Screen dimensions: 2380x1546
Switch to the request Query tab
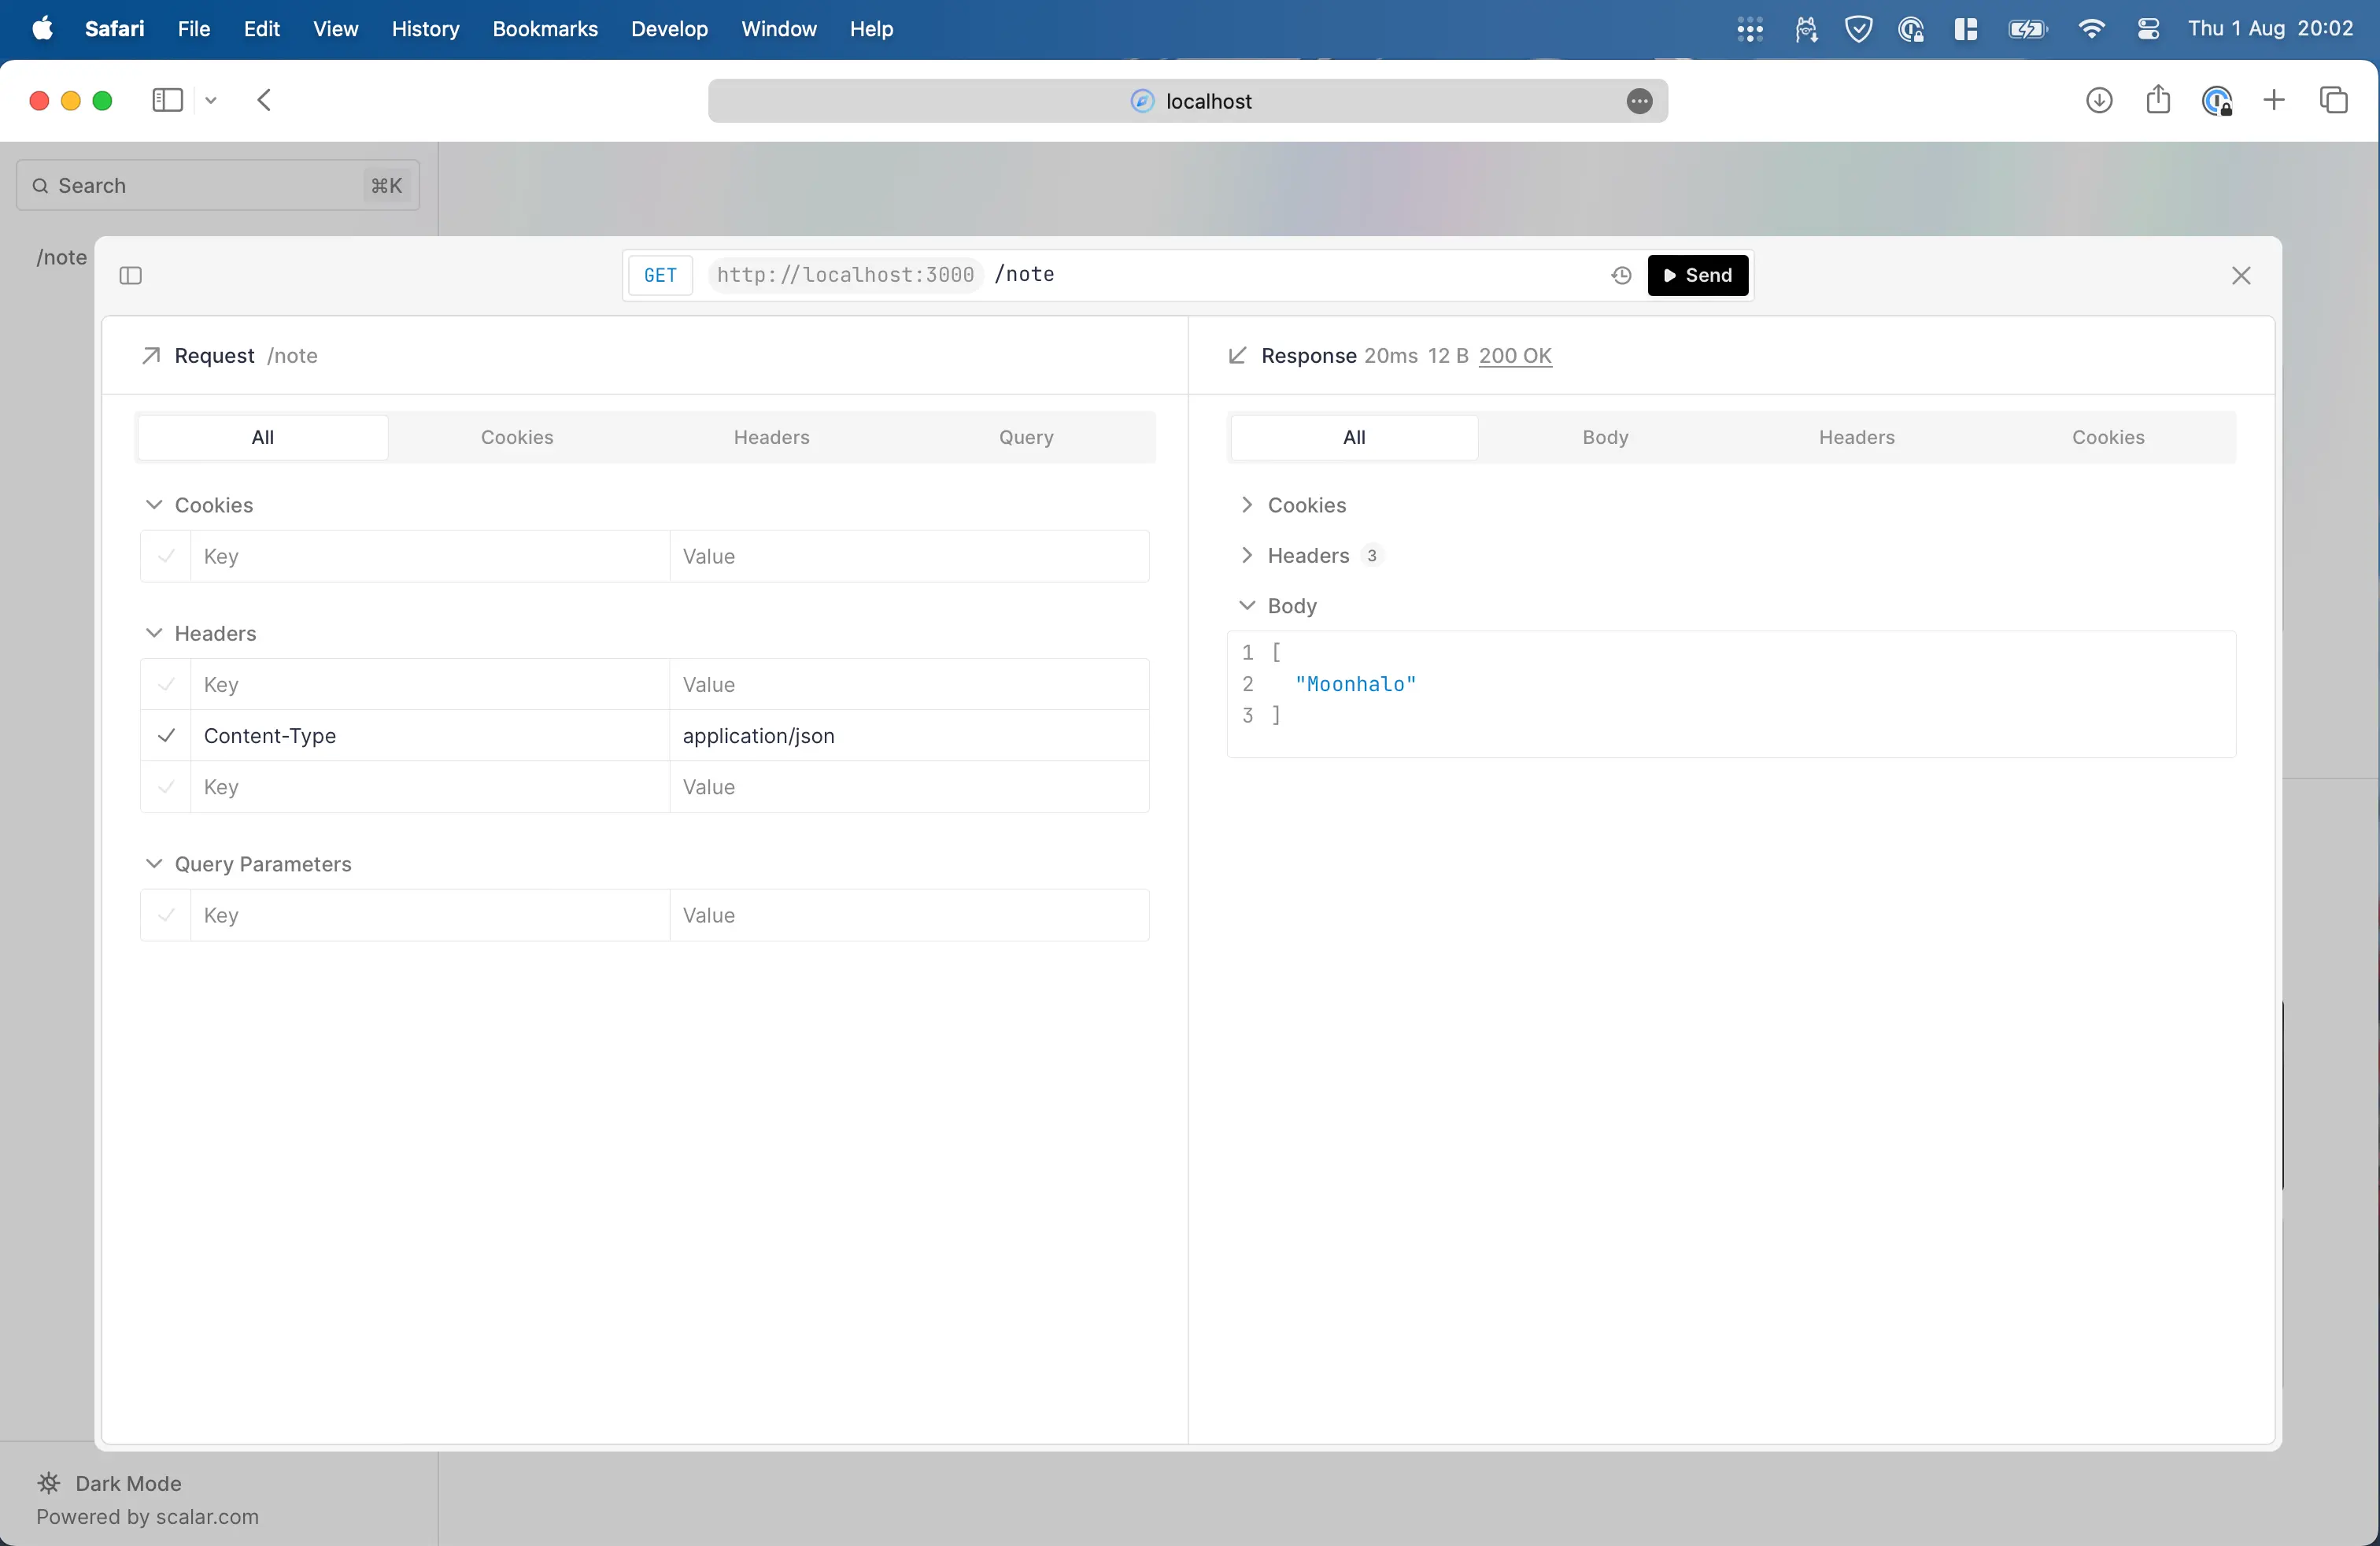(x=1026, y=437)
